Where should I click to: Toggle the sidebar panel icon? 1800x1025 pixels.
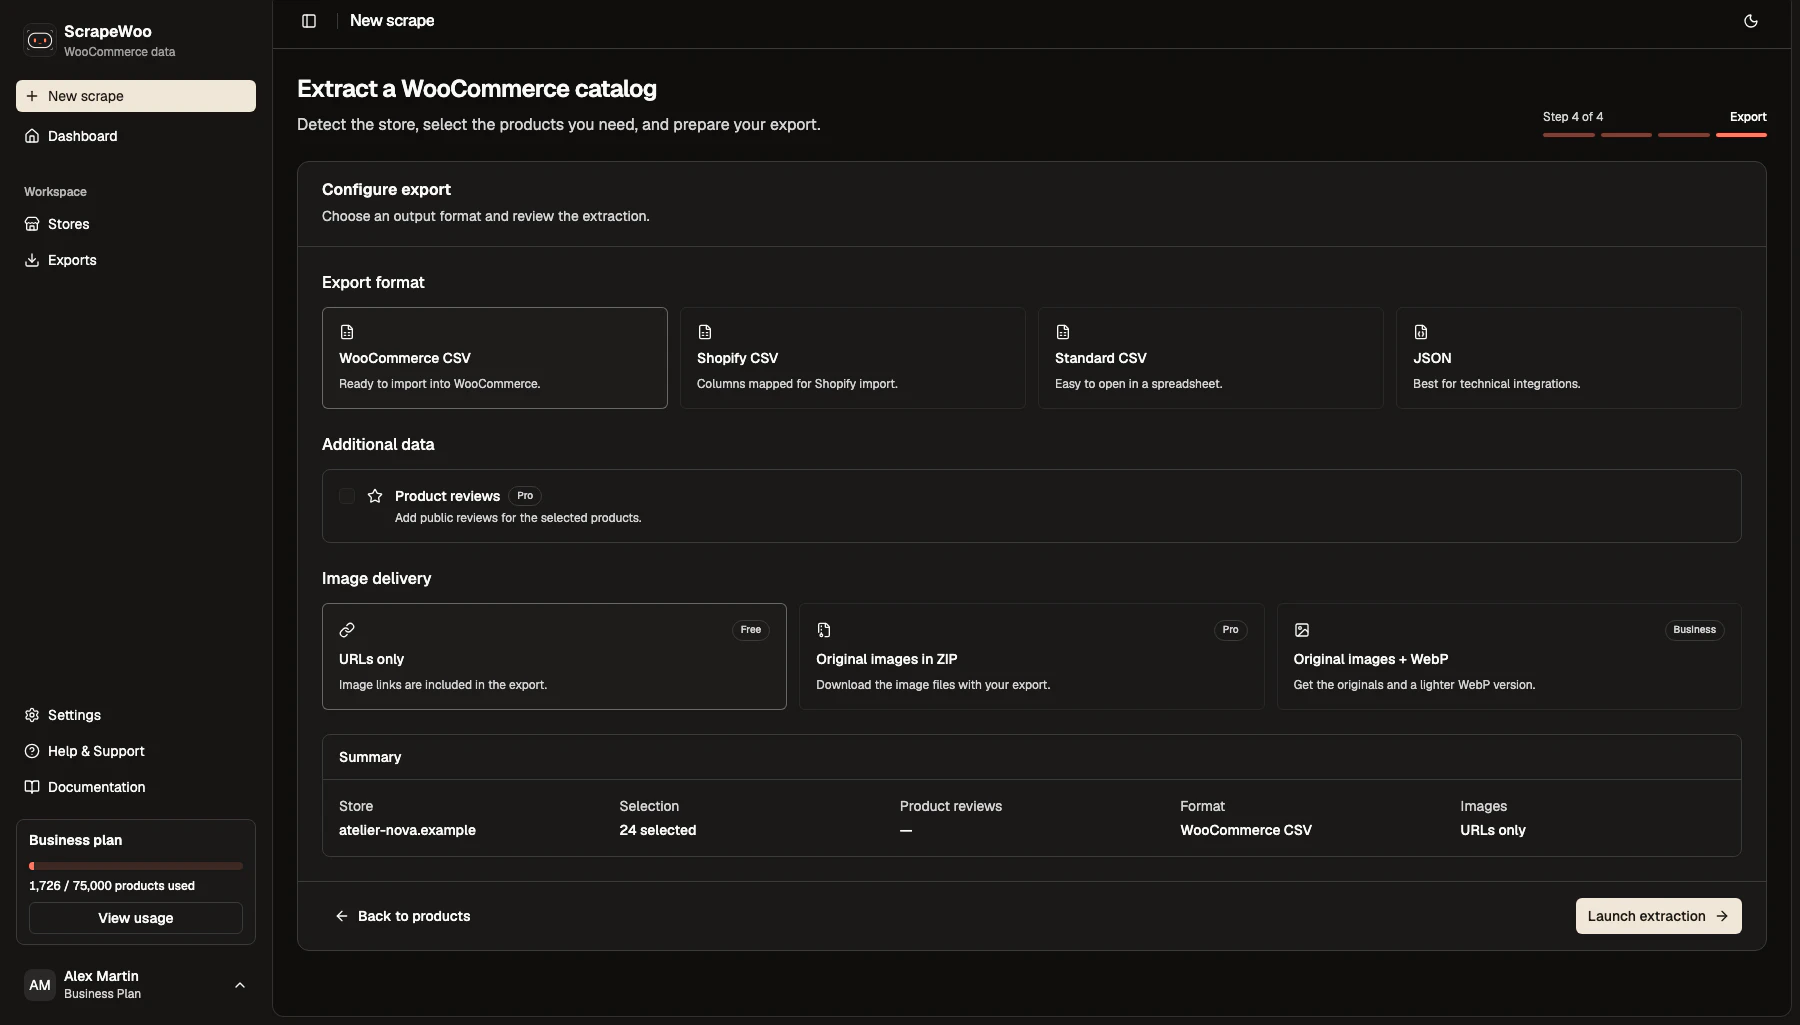(x=309, y=21)
